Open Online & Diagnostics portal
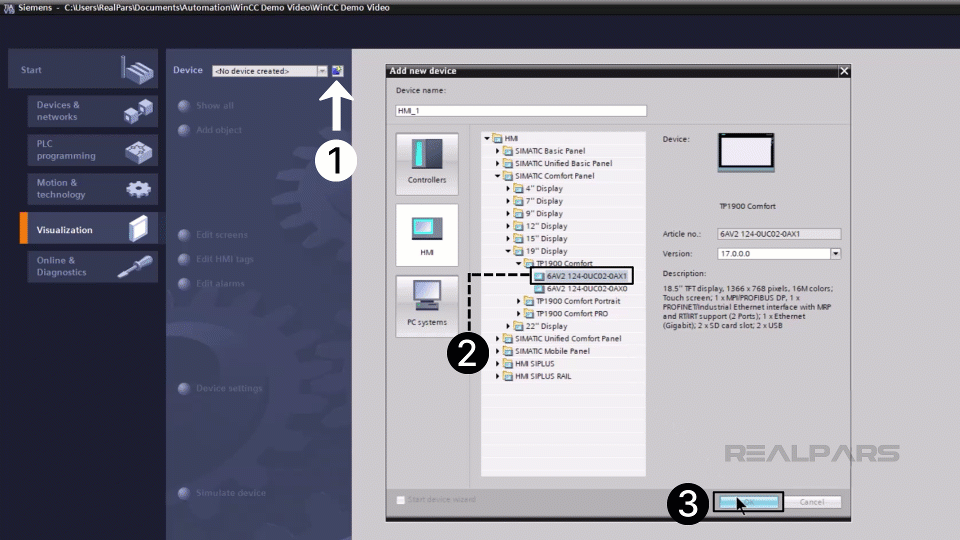 click(x=92, y=266)
